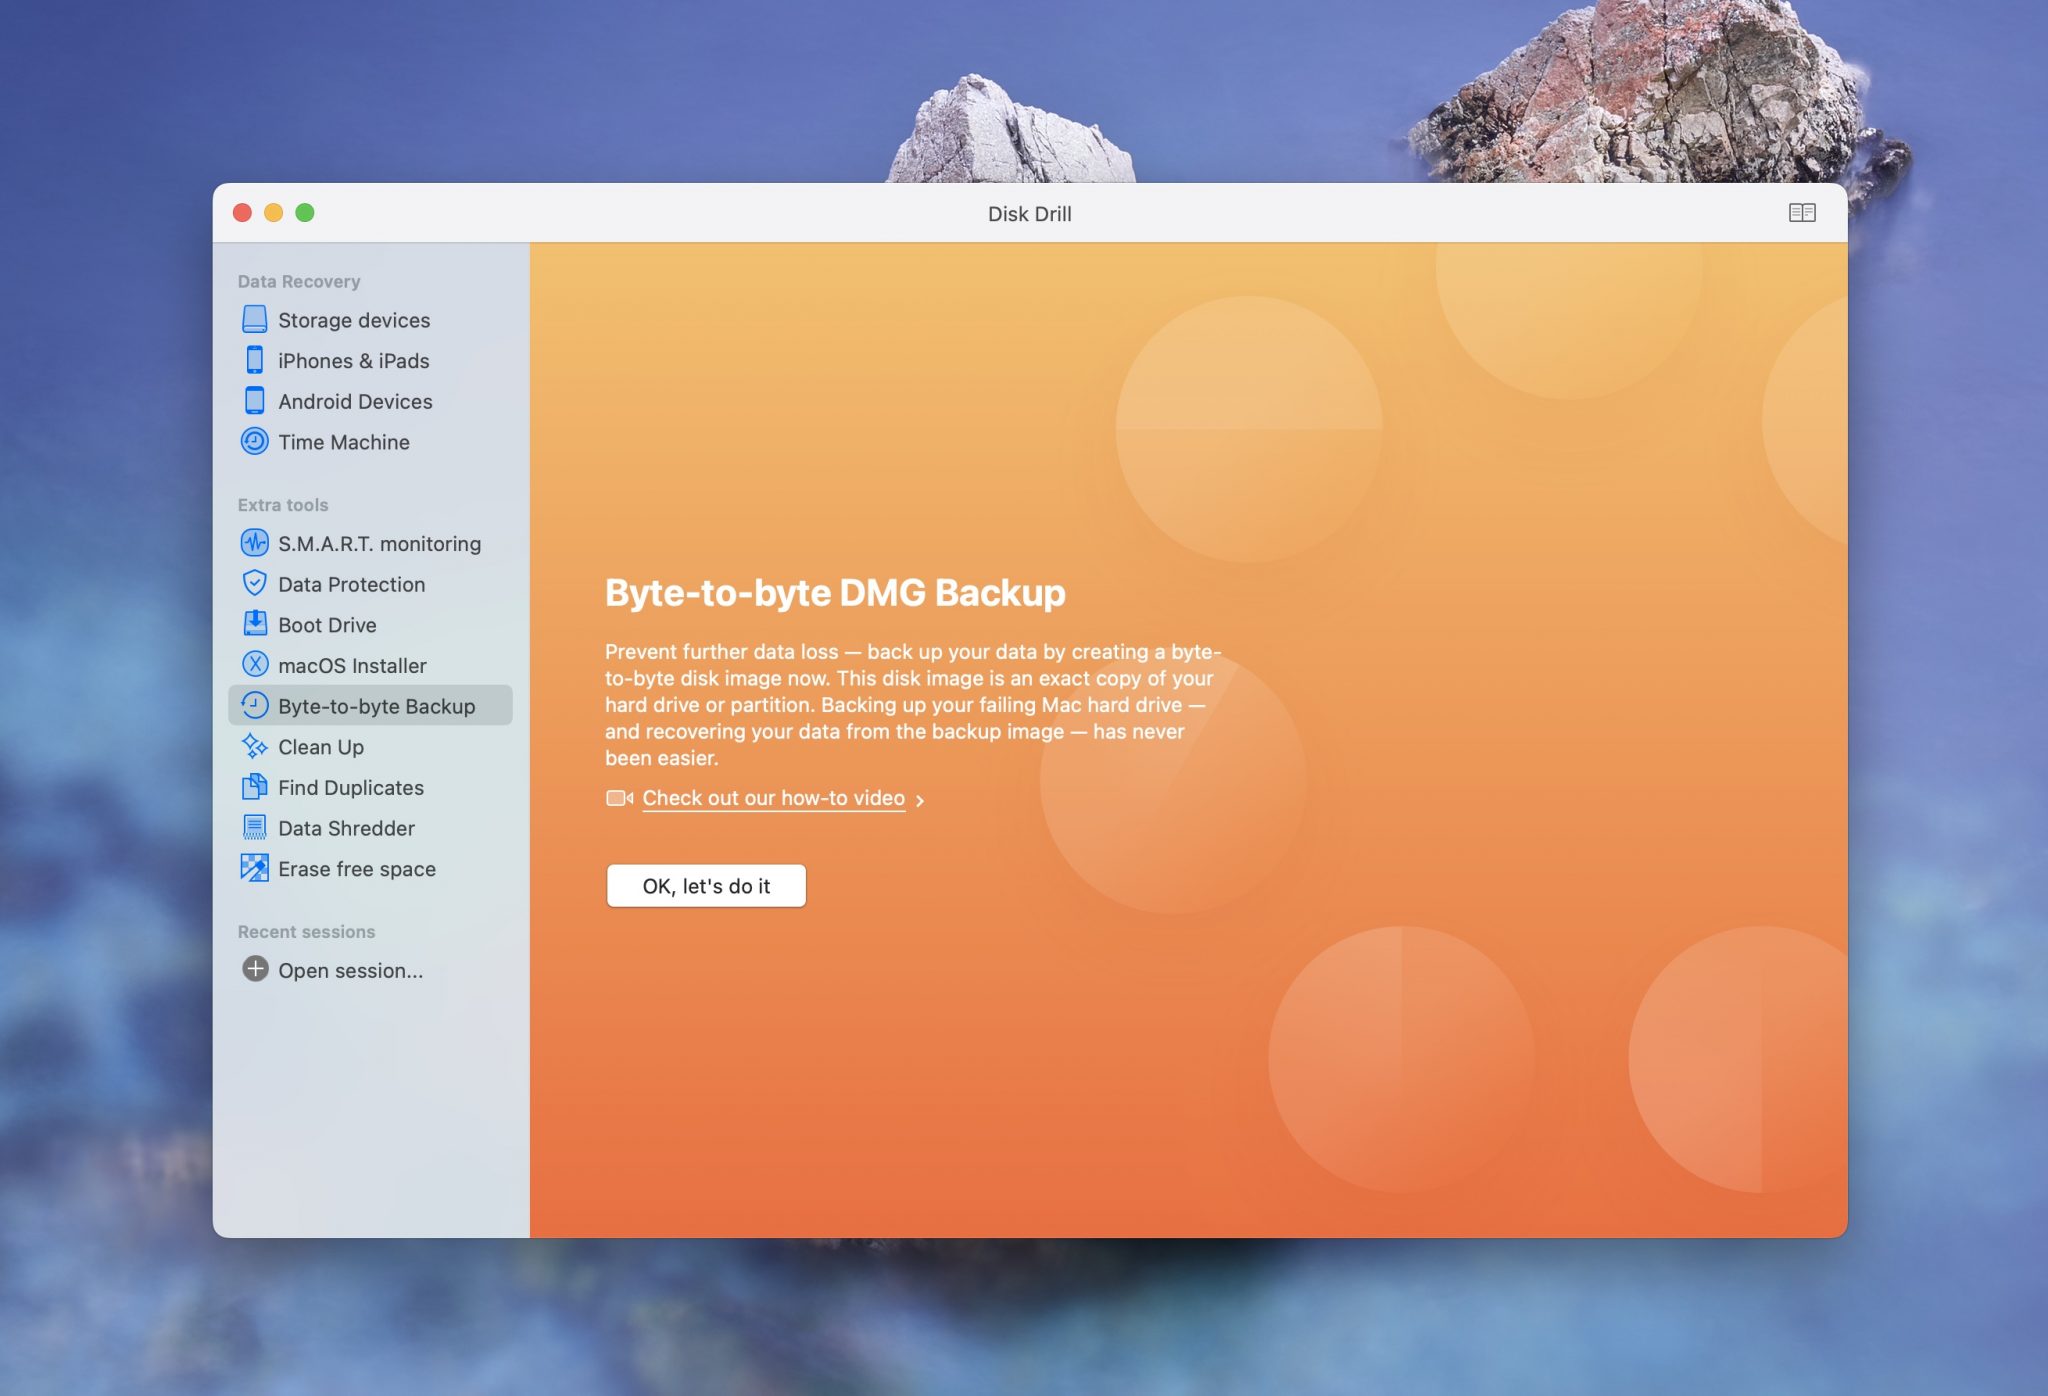This screenshot has width=2048, height=1396.
Task: Expand Recent sessions section
Action: click(x=305, y=931)
